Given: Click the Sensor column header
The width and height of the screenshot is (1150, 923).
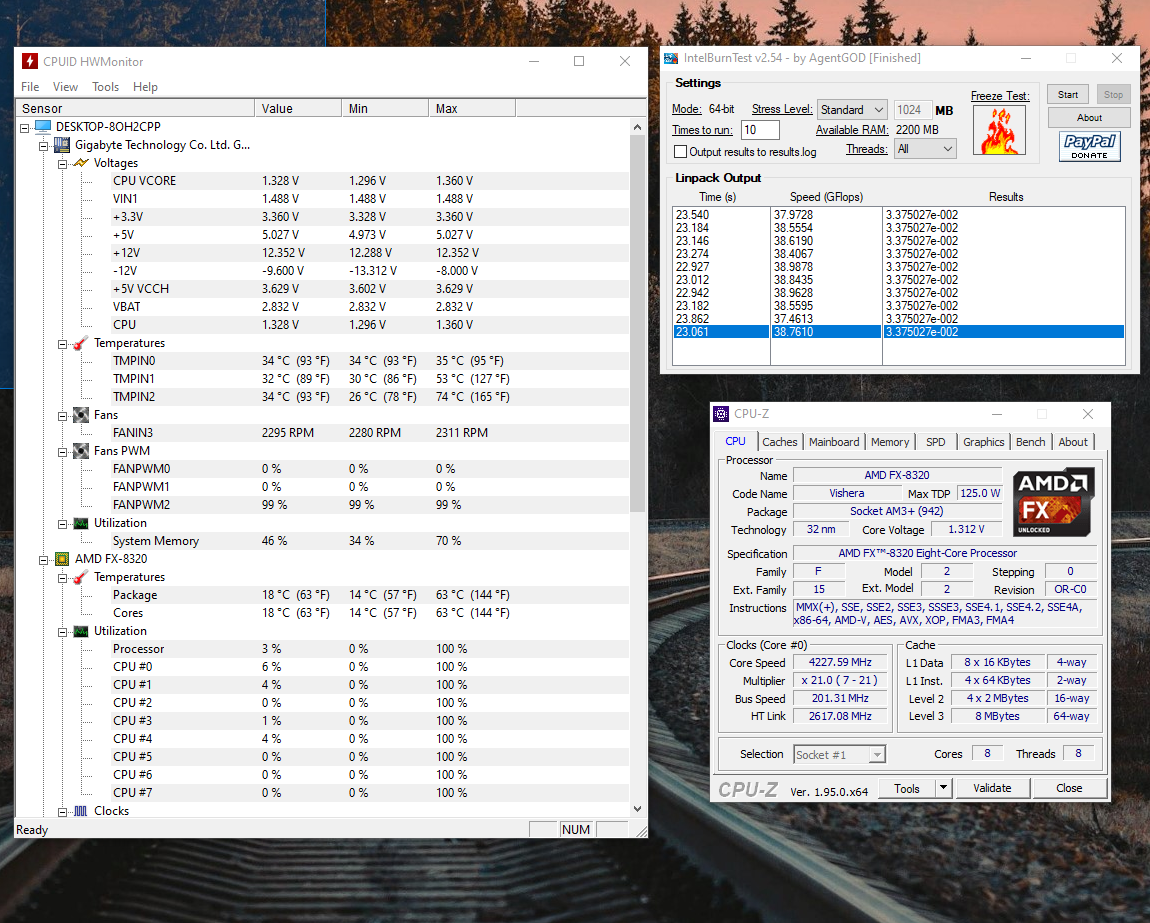Looking at the screenshot, I should (x=135, y=109).
